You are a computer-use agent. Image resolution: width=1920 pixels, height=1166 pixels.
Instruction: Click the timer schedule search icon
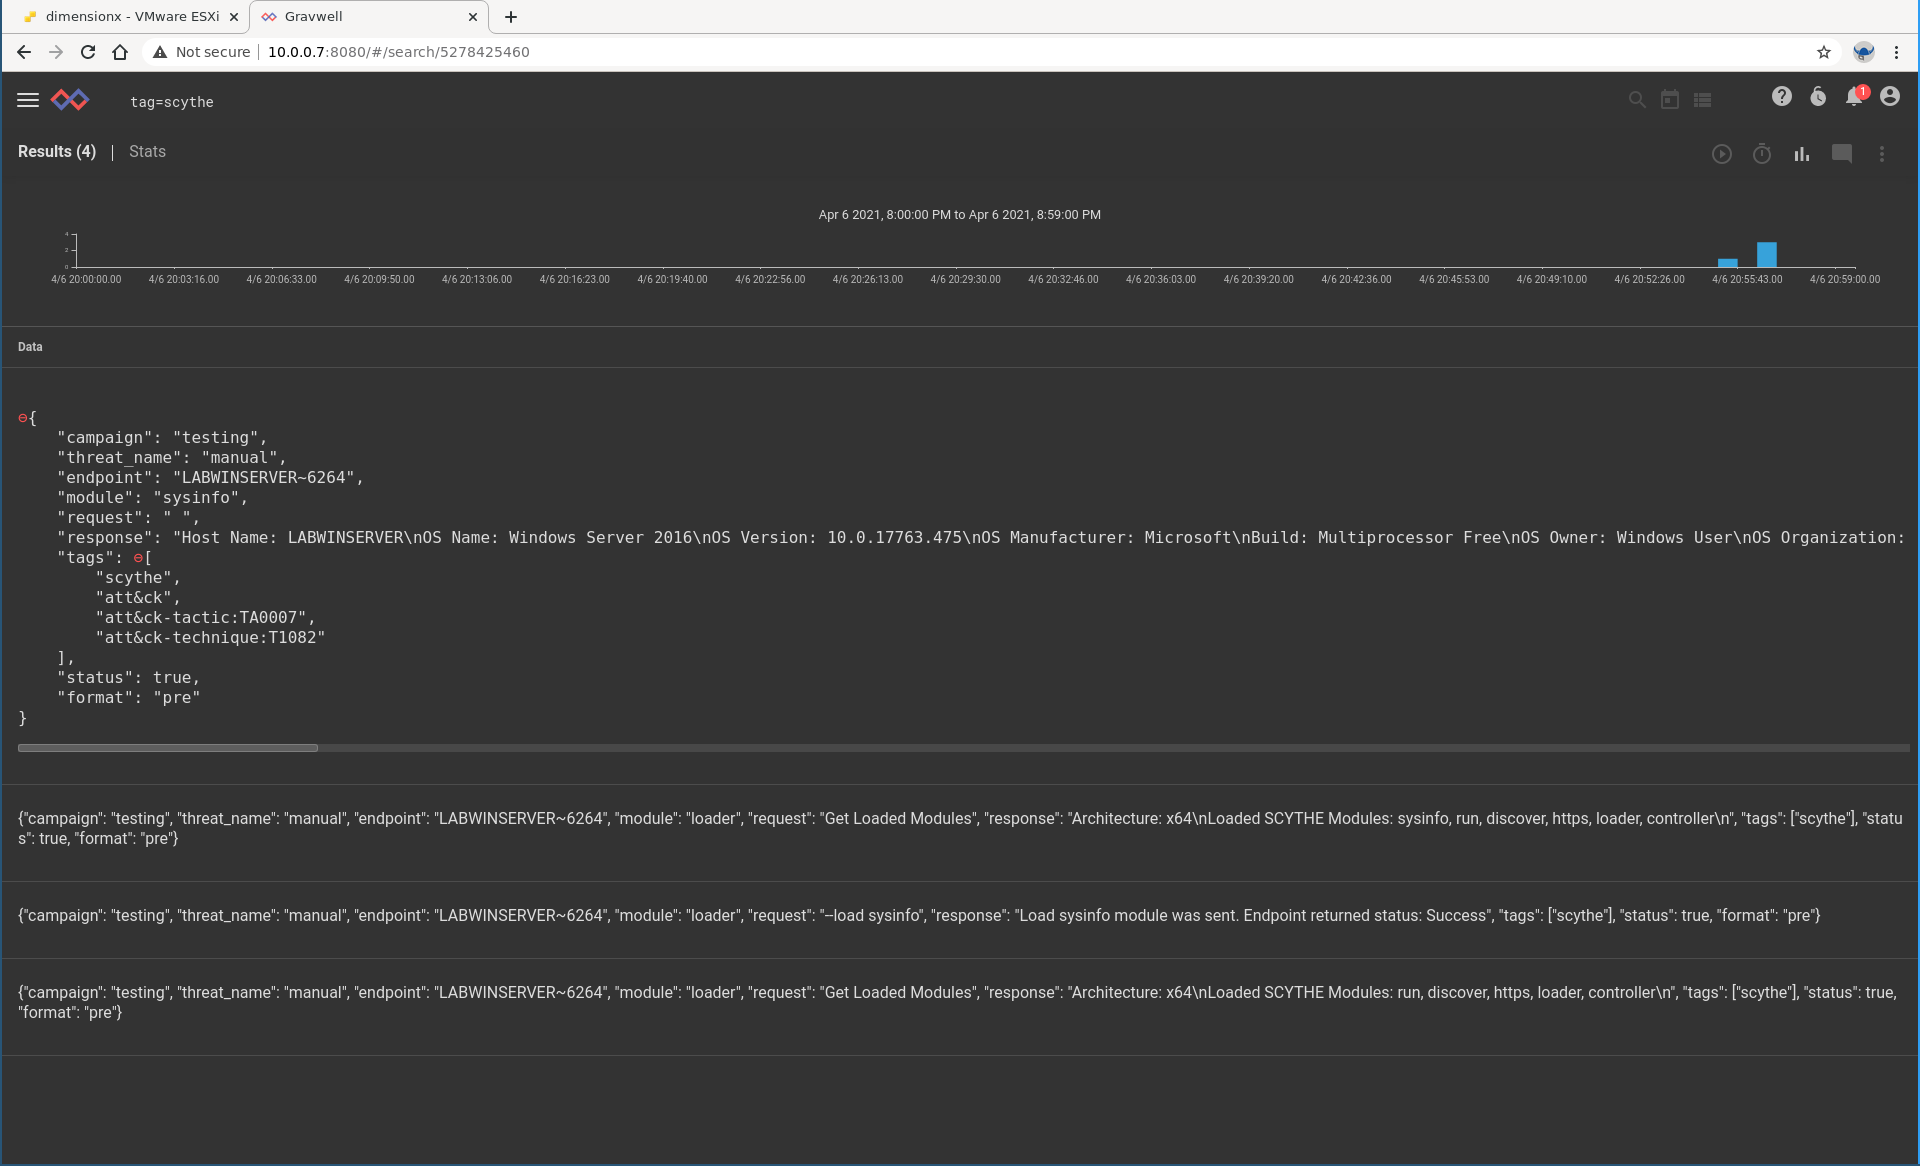tap(1762, 154)
